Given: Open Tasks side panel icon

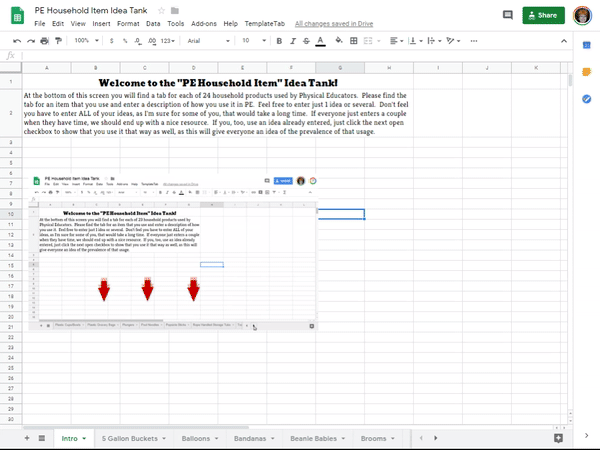Looking at the screenshot, I should click(587, 99).
